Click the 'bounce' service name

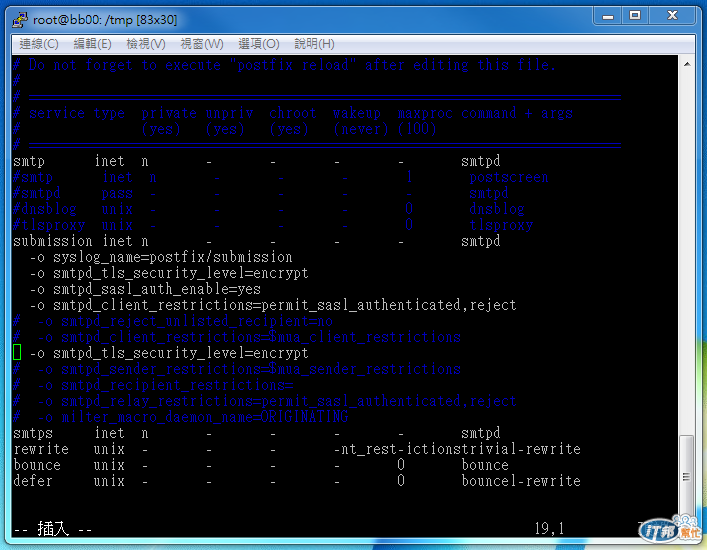point(37,465)
